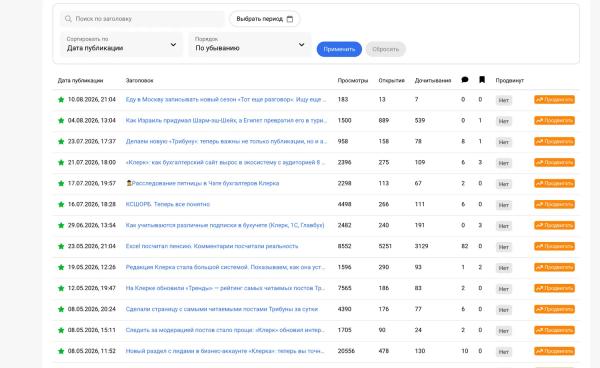
Task: Click the green star beside 10.08.2026 post
Action: pyautogui.click(x=61, y=100)
